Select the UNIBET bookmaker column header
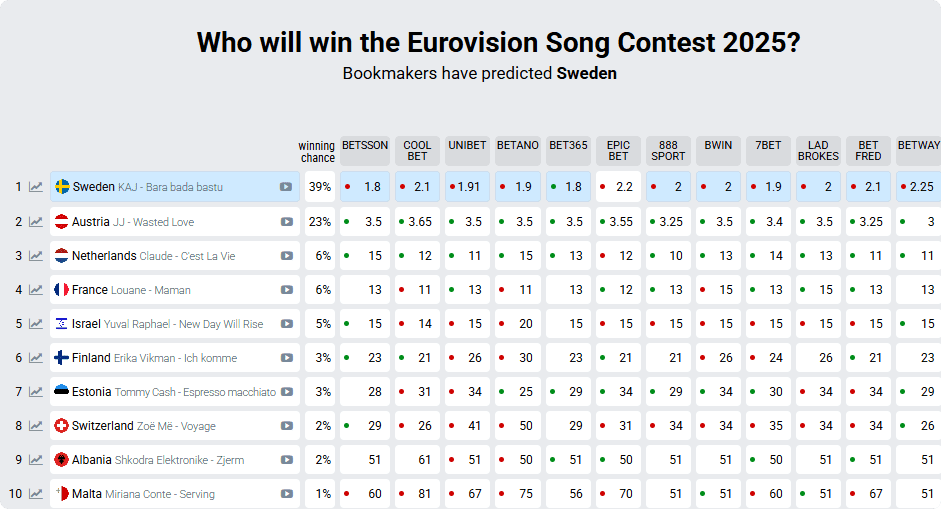 click(467, 151)
